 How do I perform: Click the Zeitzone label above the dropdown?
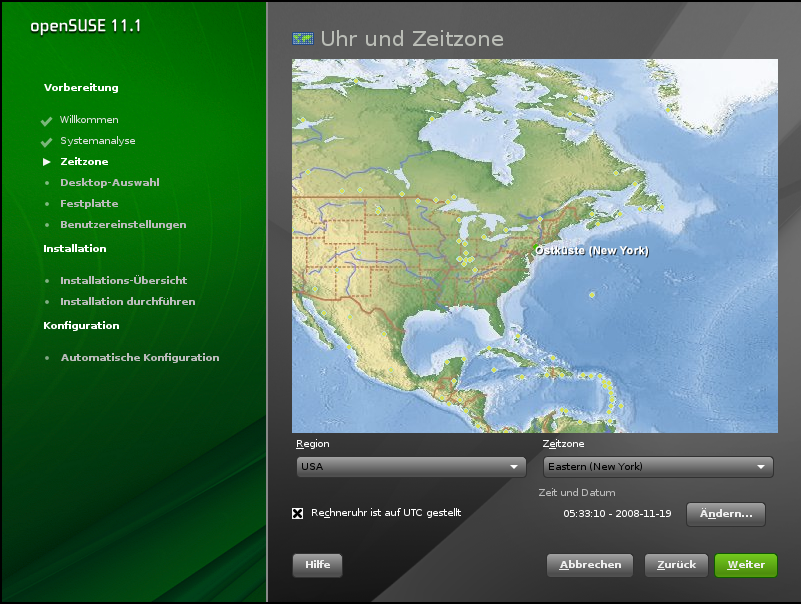click(x=563, y=444)
